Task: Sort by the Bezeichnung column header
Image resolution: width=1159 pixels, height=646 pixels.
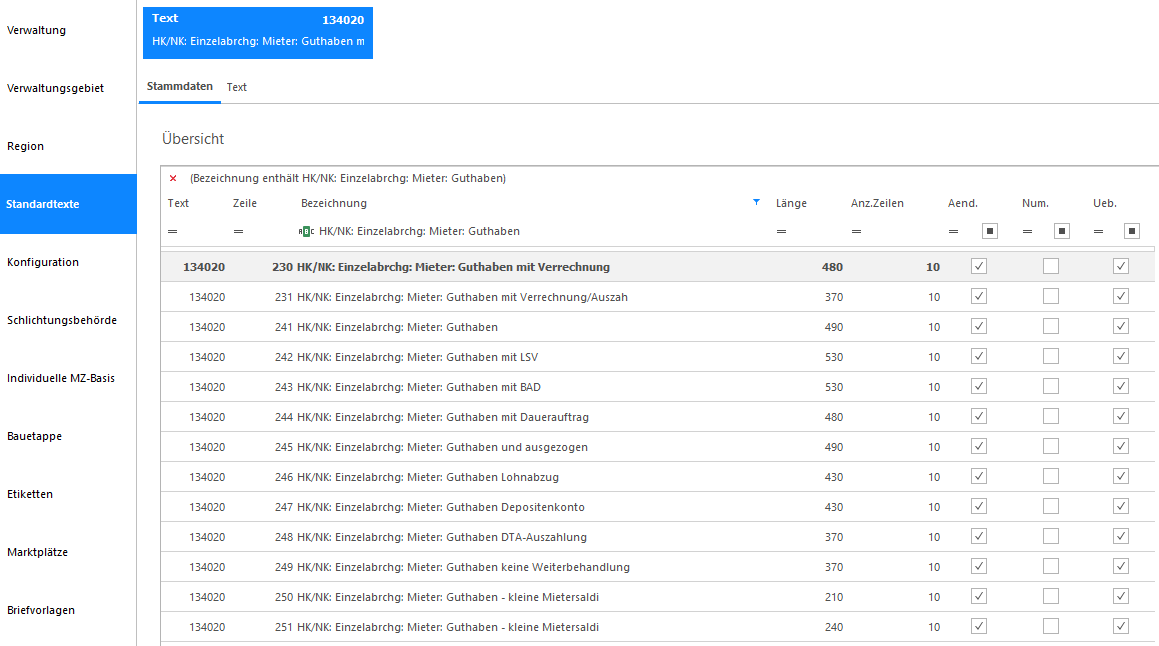Action: click(333, 203)
